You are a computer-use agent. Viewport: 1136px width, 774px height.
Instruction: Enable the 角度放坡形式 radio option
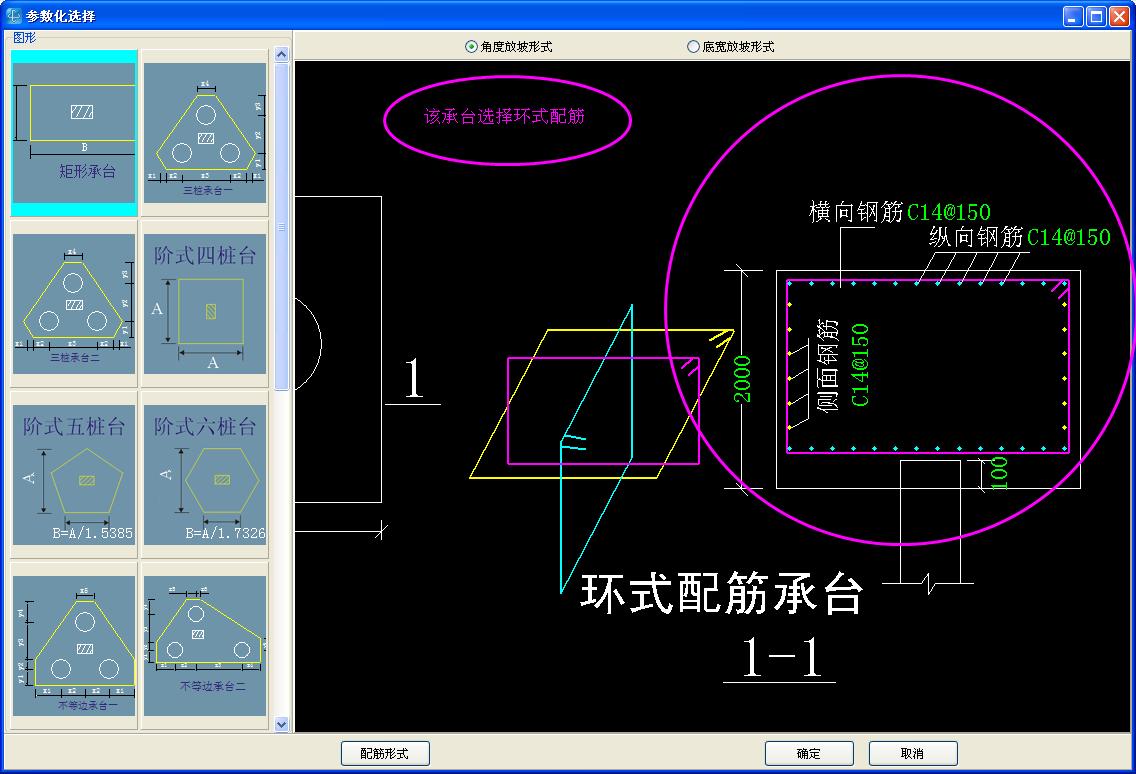pyautogui.click(x=509, y=46)
